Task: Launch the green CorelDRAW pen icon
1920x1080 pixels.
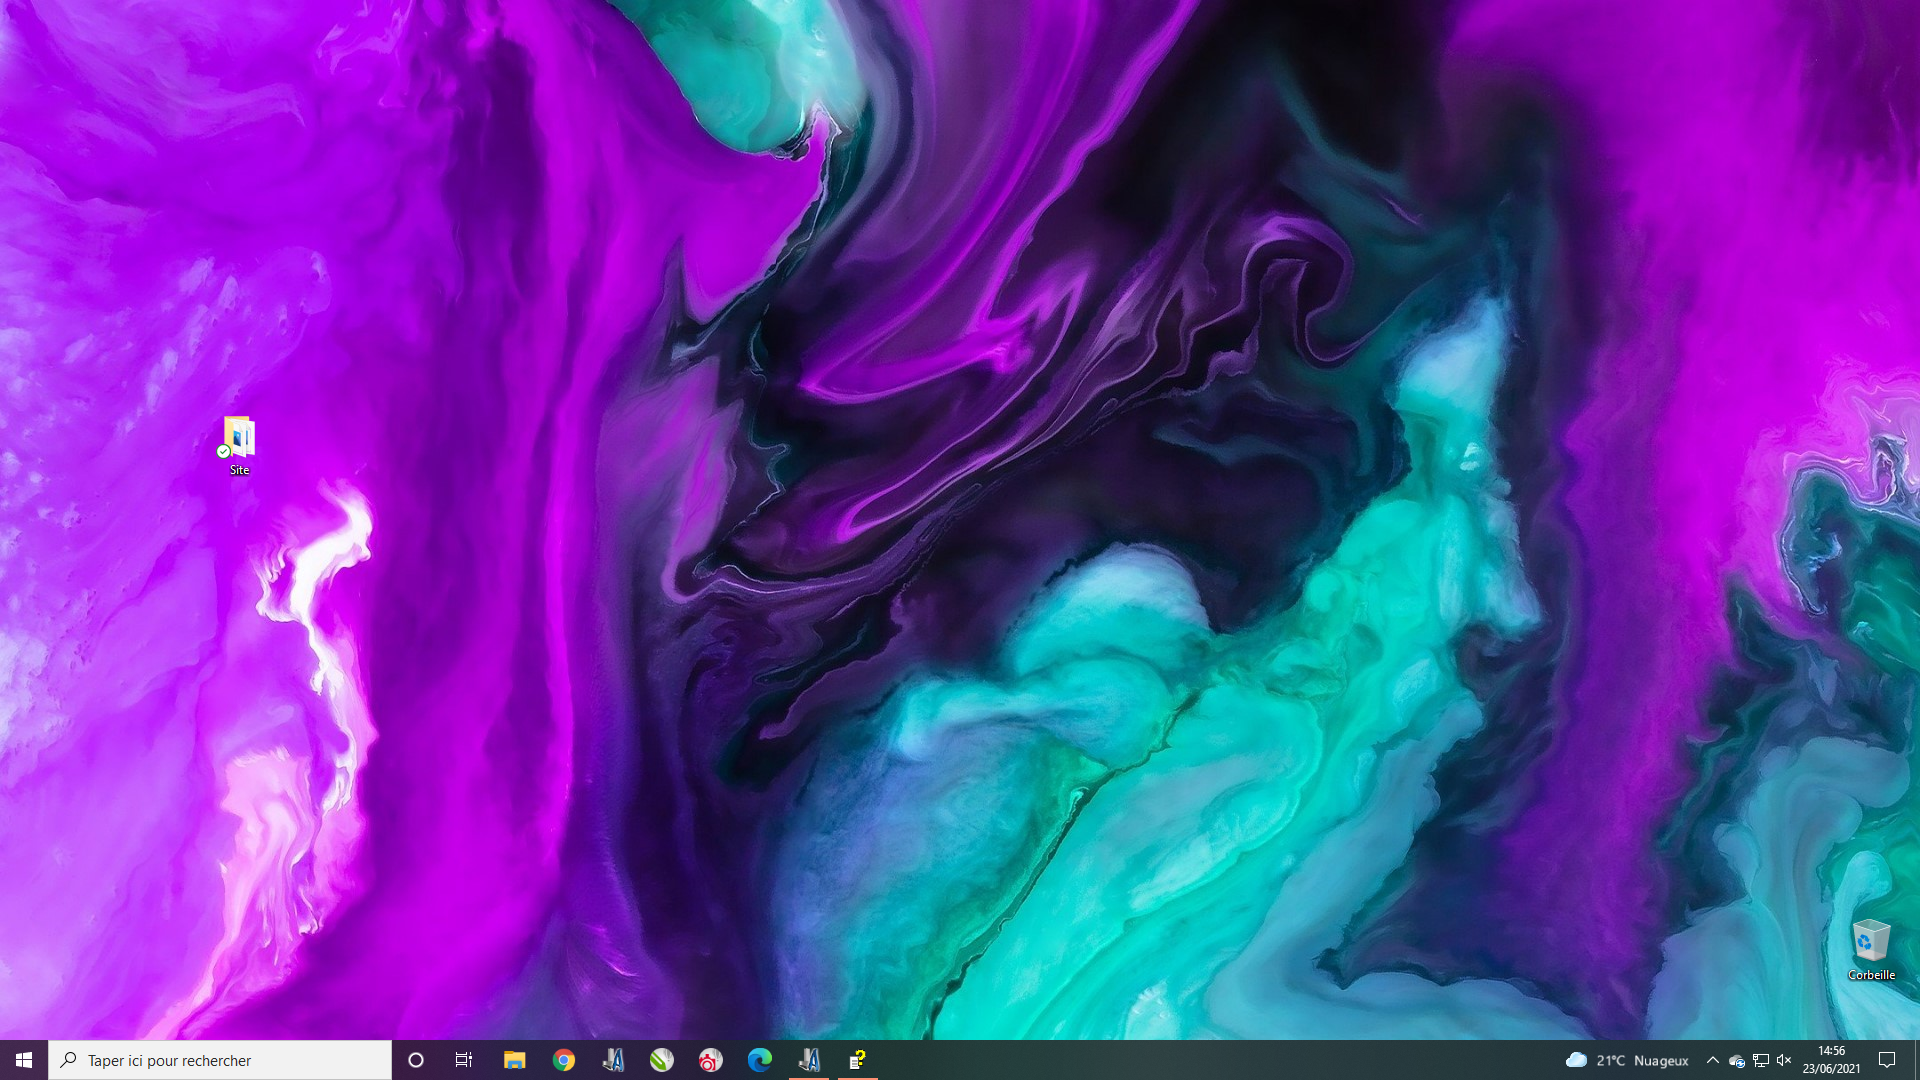Action: (662, 1060)
